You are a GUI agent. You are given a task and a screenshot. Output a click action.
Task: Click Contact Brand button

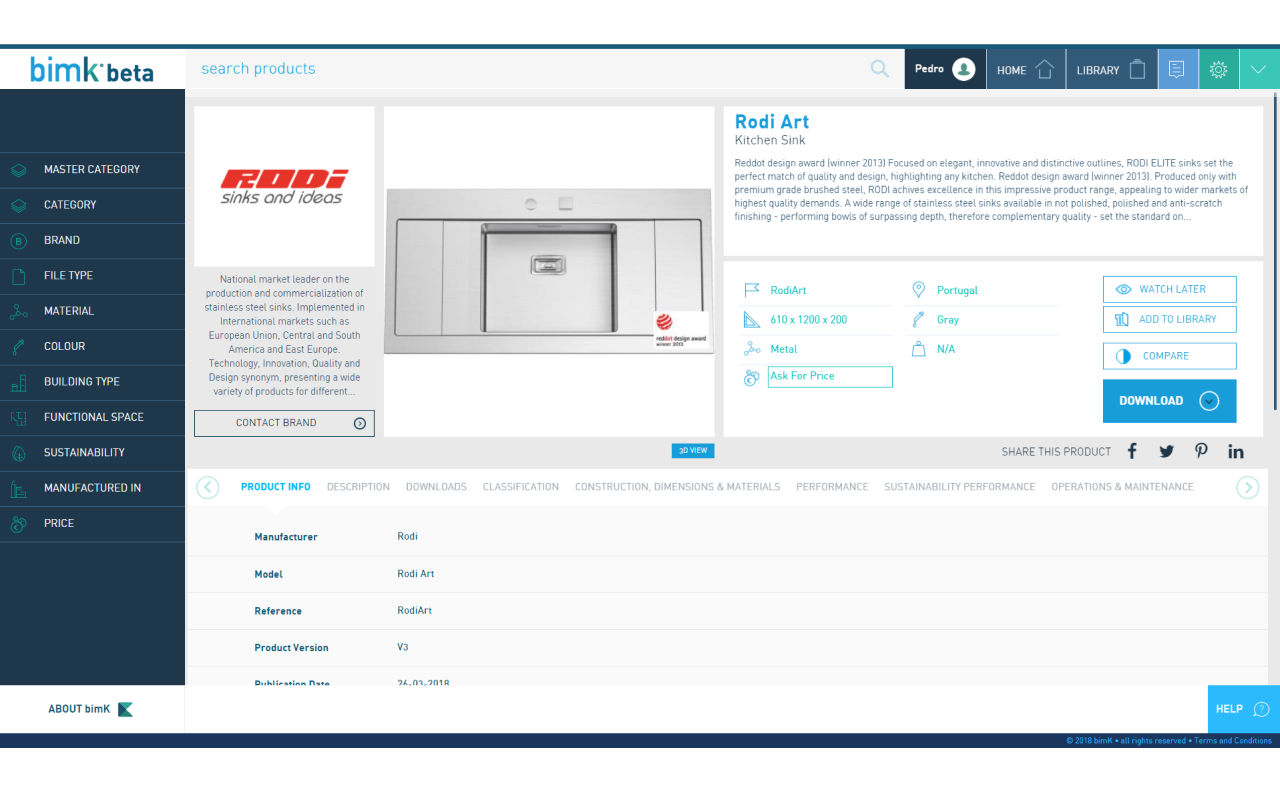coord(284,423)
